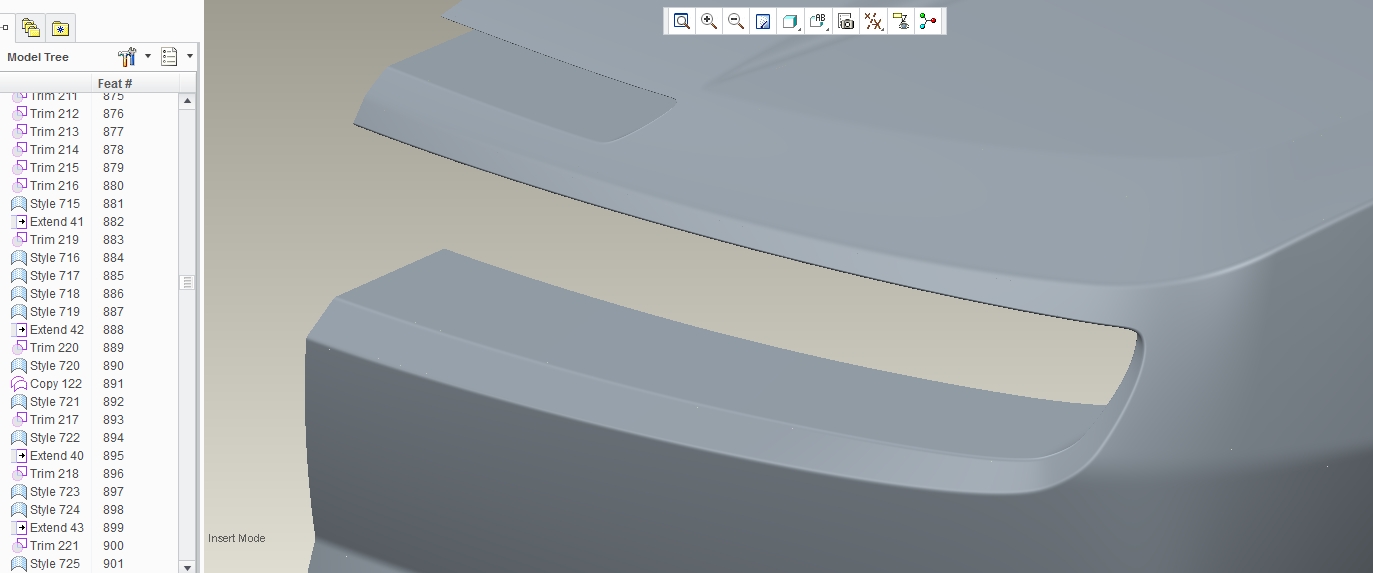Switch to the Favorites folder tab
The width and height of the screenshot is (1373, 573).
click(x=60, y=28)
